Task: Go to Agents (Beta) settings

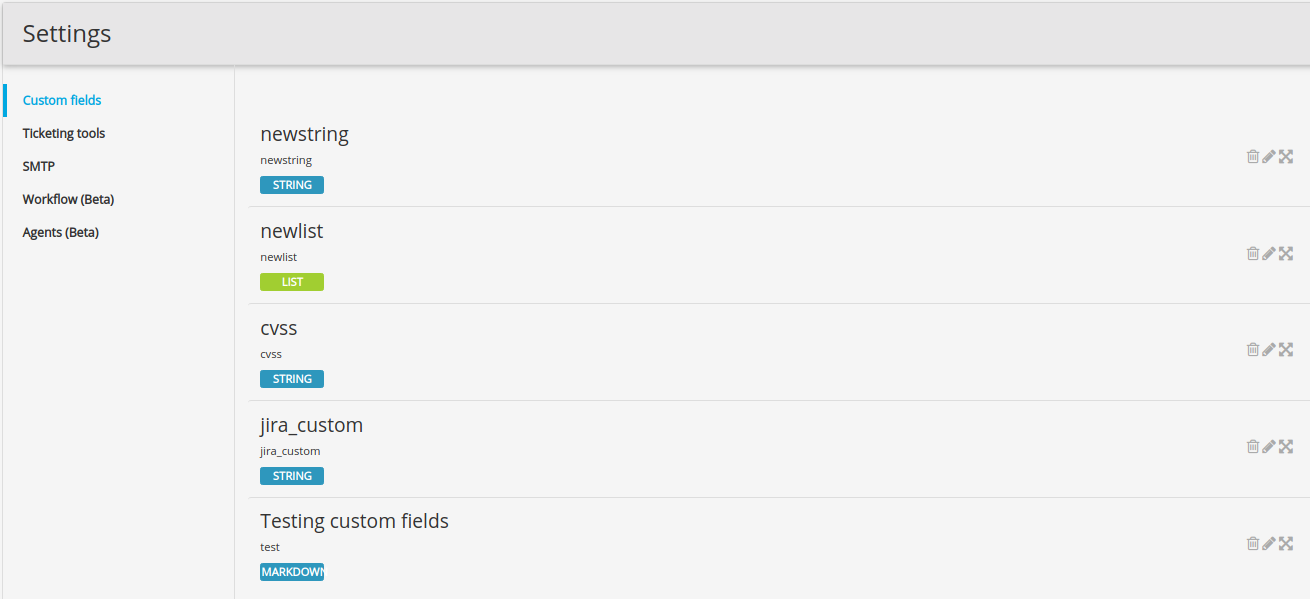Action: [x=61, y=232]
